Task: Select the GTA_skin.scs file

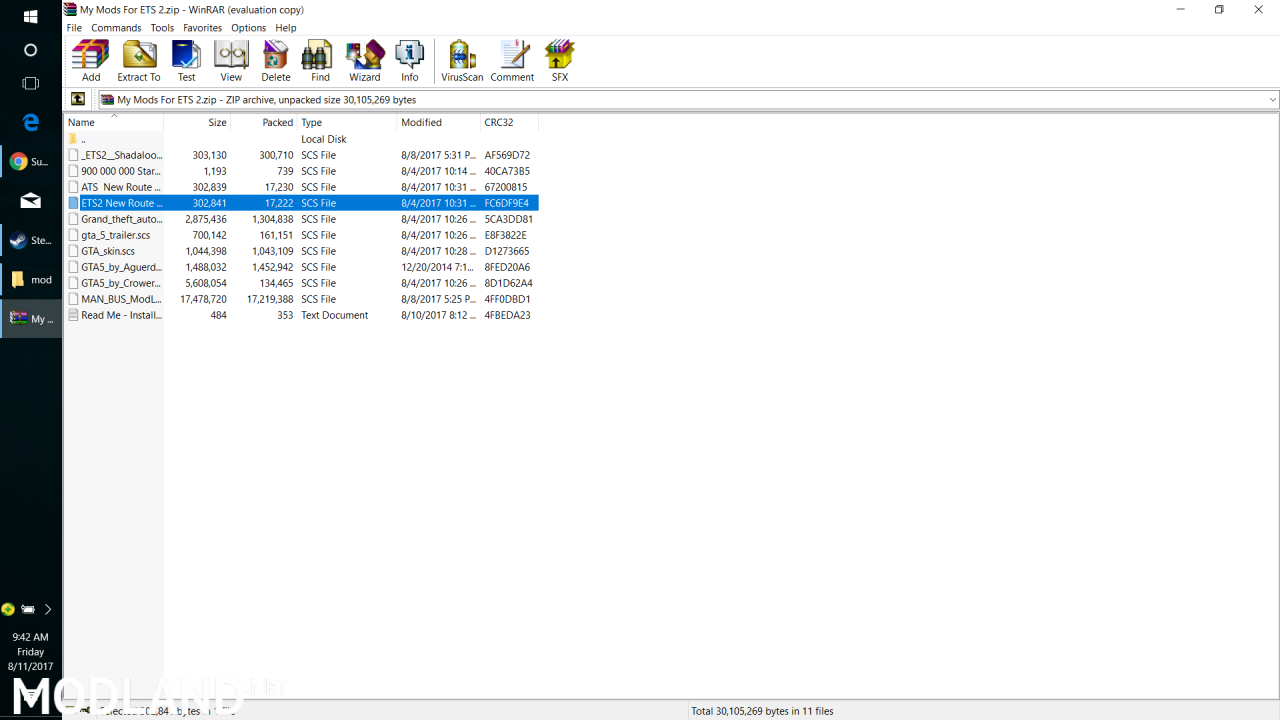Action: (108, 251)
